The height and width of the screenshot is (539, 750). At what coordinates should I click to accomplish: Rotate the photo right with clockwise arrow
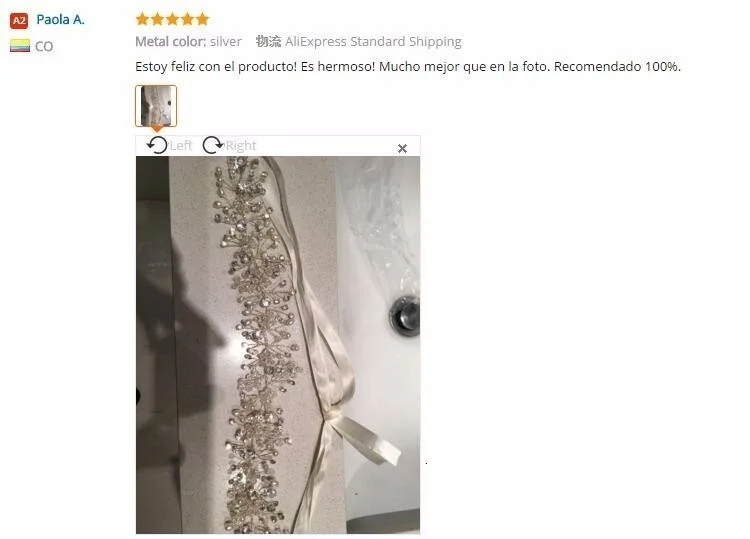213,145
